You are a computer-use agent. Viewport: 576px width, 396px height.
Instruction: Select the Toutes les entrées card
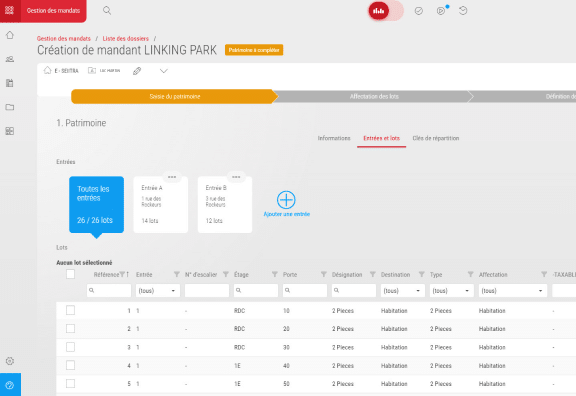pos(97,205)
